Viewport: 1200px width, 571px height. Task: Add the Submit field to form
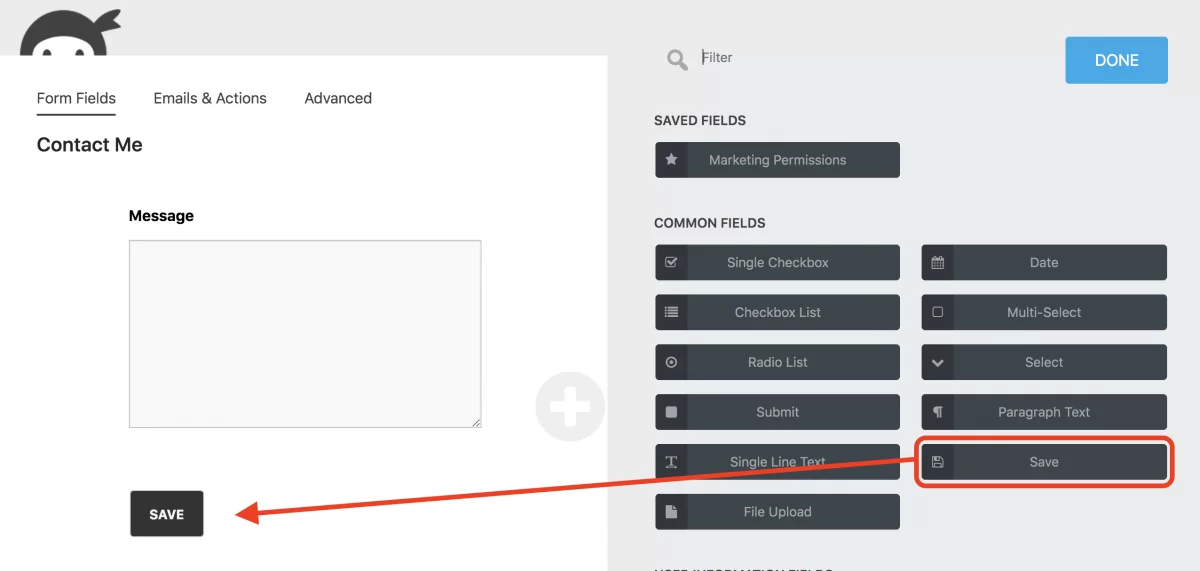tap(777, 412)
